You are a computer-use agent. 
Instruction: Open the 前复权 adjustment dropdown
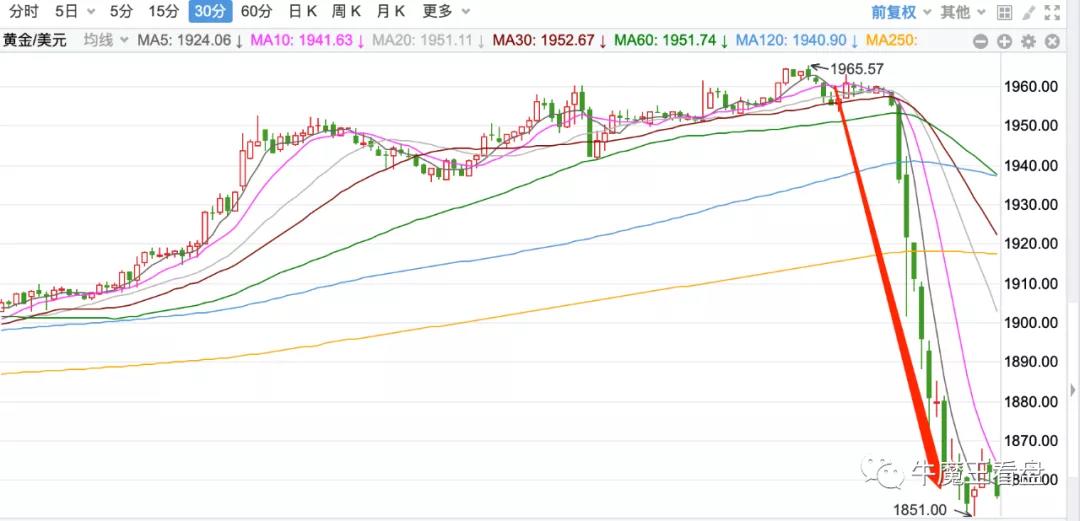point(901,12)
